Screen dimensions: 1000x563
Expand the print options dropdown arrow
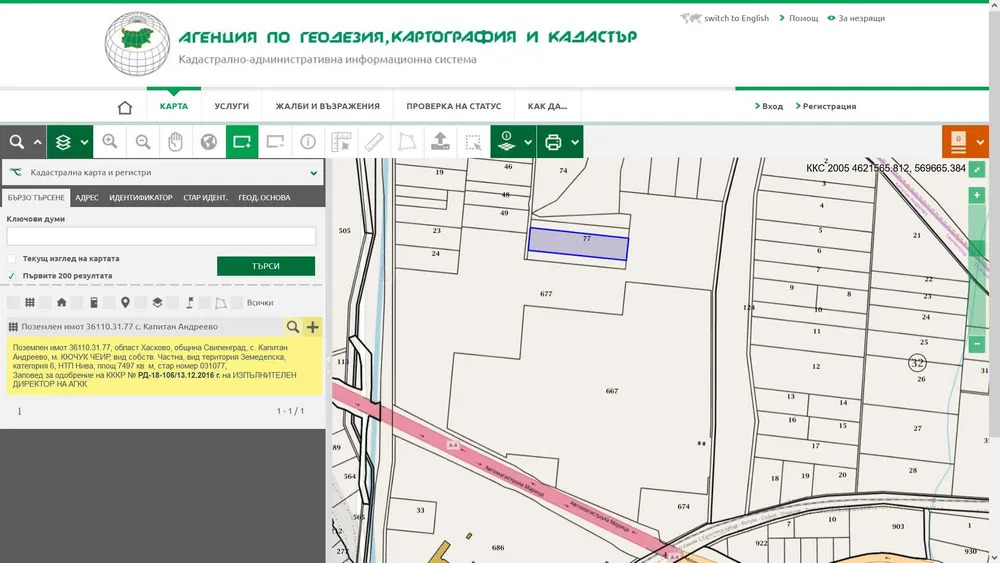tap(575, 142)
